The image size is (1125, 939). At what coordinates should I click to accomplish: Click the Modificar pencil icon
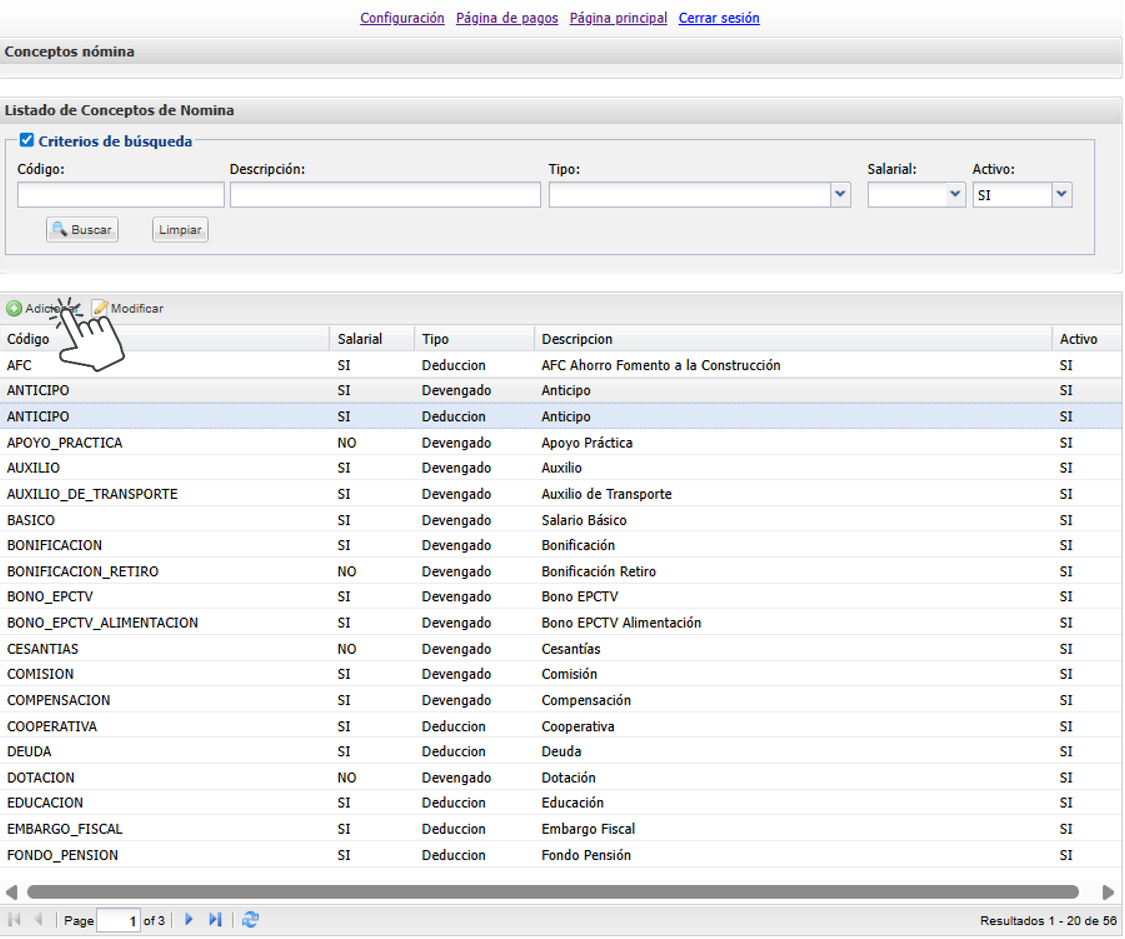(x=100, y=309)
